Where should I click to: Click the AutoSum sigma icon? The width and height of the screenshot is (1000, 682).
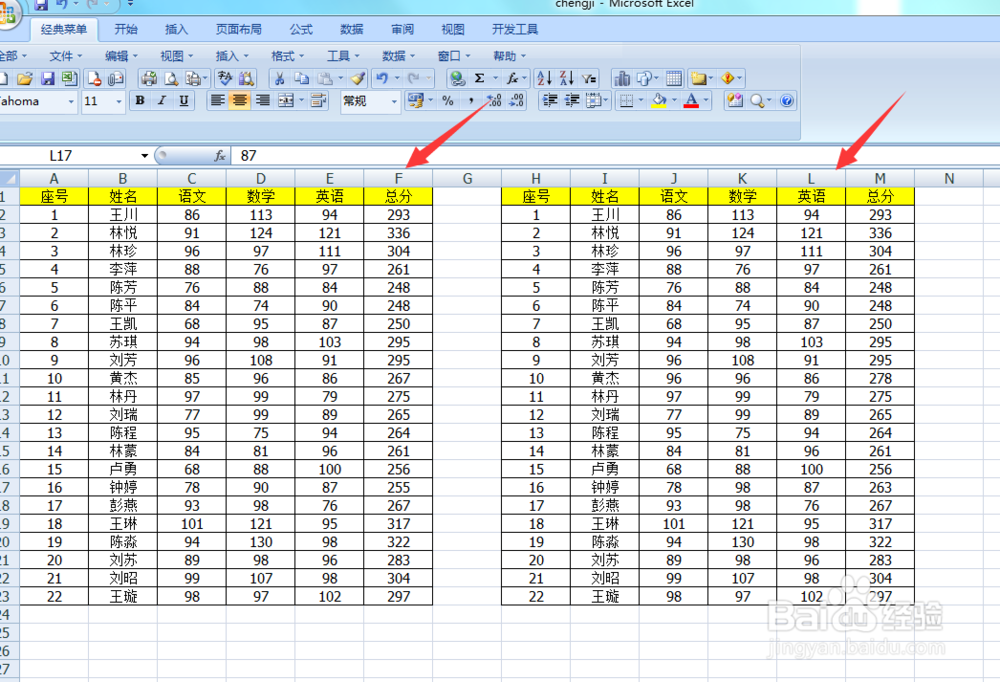[x=479, y=78]
